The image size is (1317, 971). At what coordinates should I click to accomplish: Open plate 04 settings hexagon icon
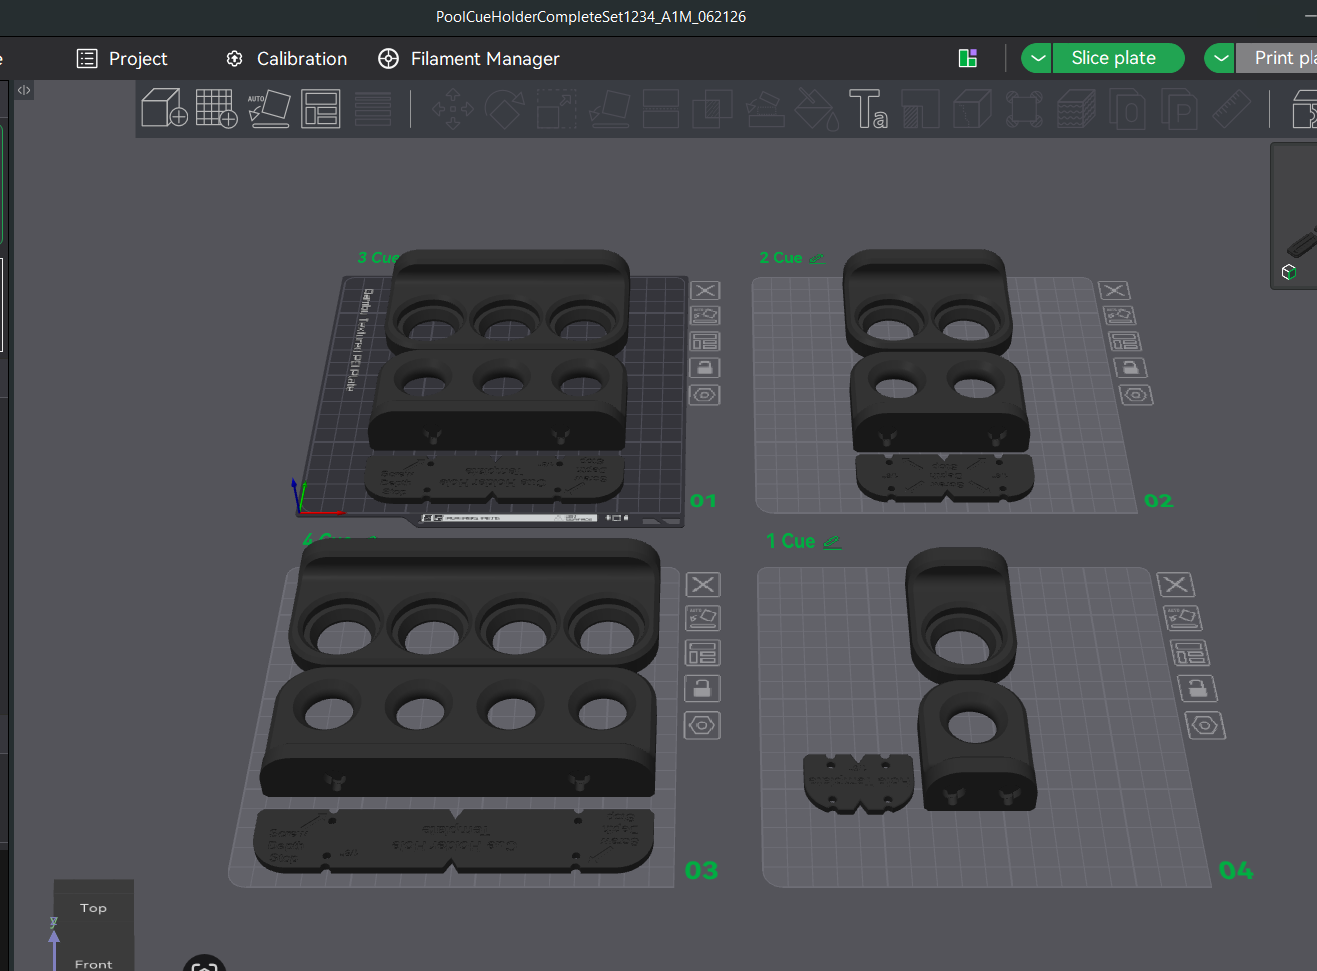tap(1205, 725)
